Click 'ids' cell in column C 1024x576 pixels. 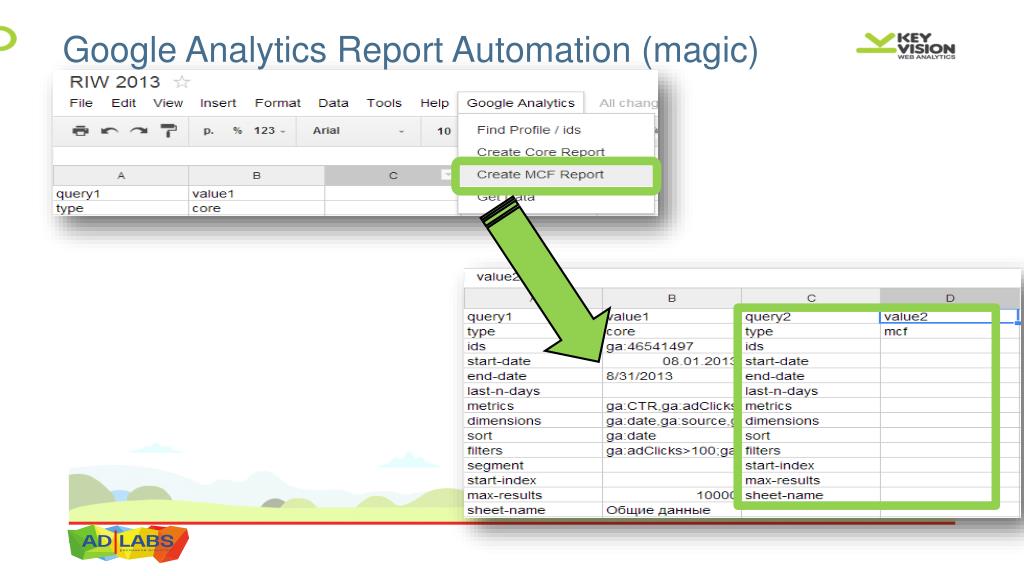811,347
